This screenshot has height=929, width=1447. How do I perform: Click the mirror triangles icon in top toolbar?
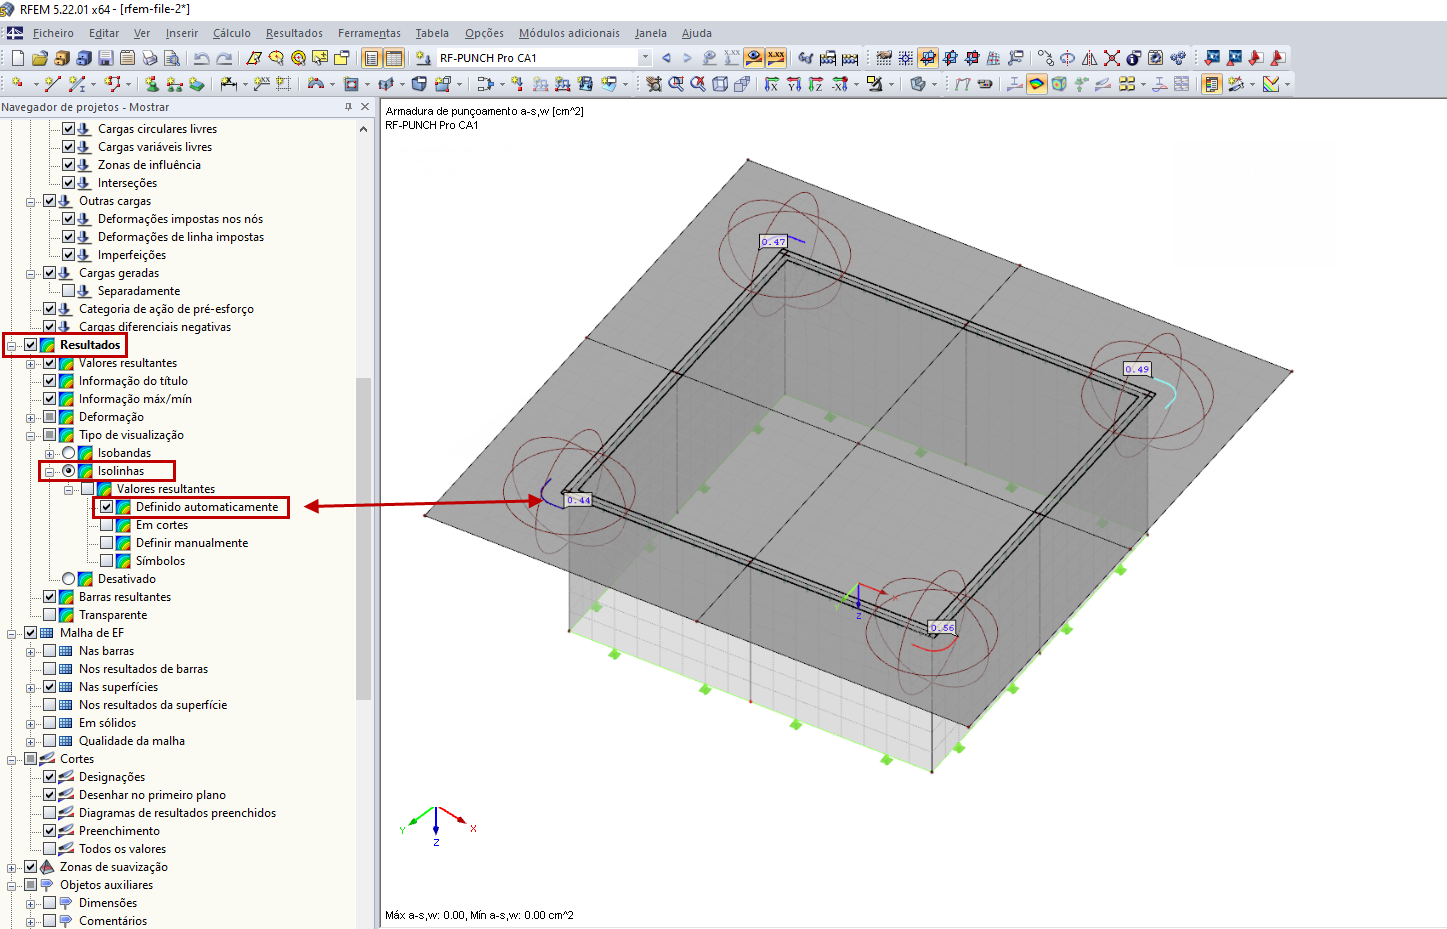click(1090, 58)
